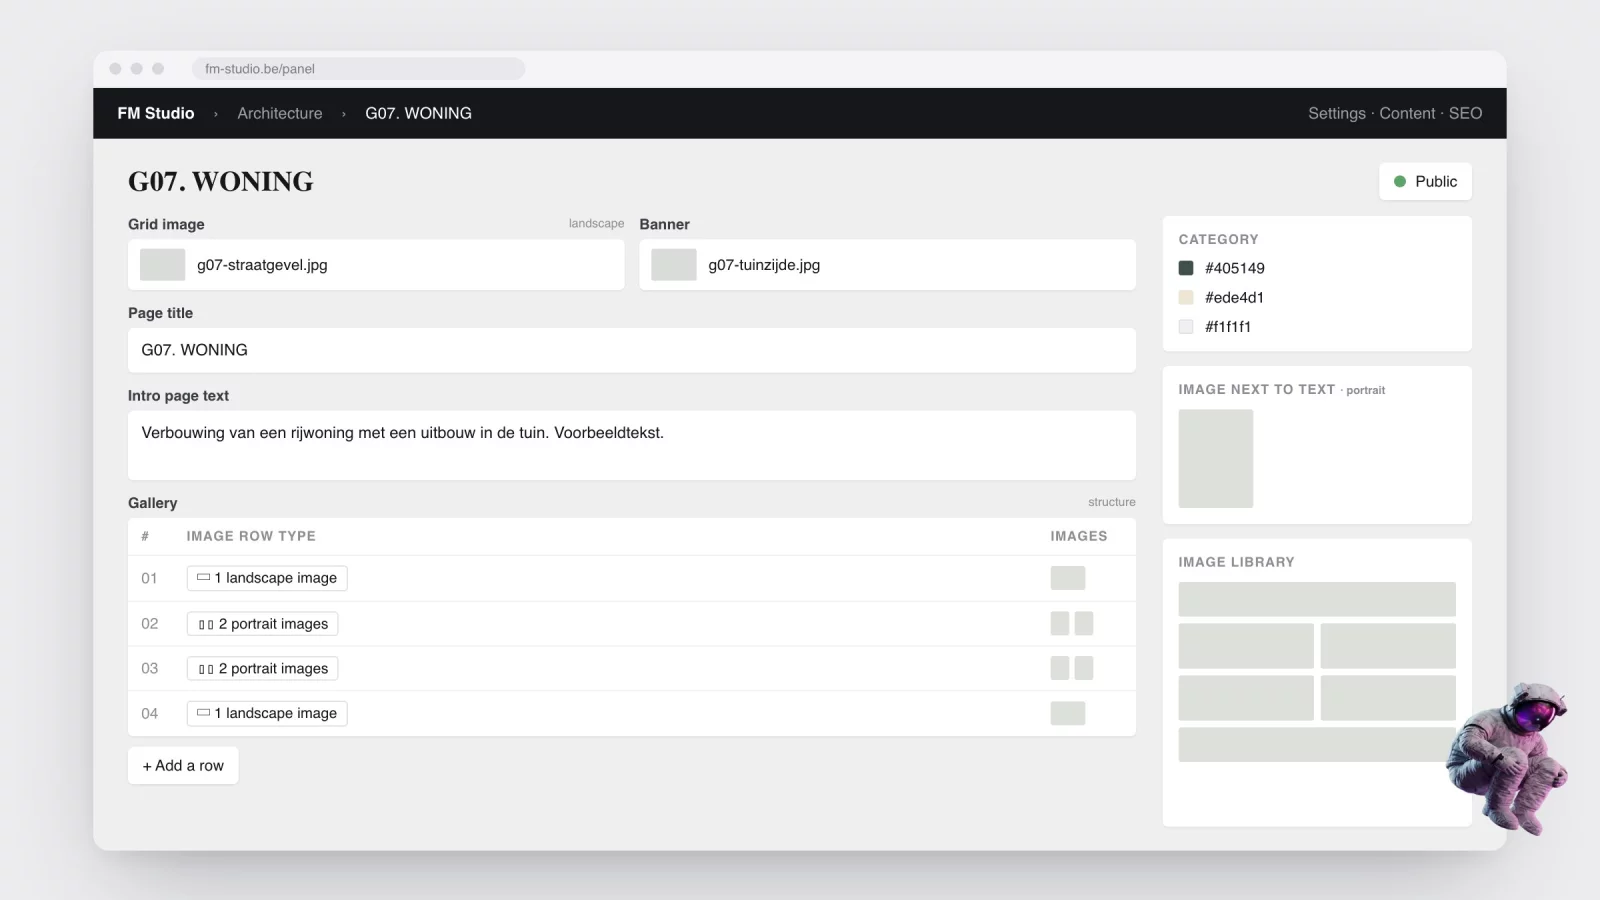1600x900 pixels.
Task: Open row 04 landscape image type selector
Action: coord(267,713)
